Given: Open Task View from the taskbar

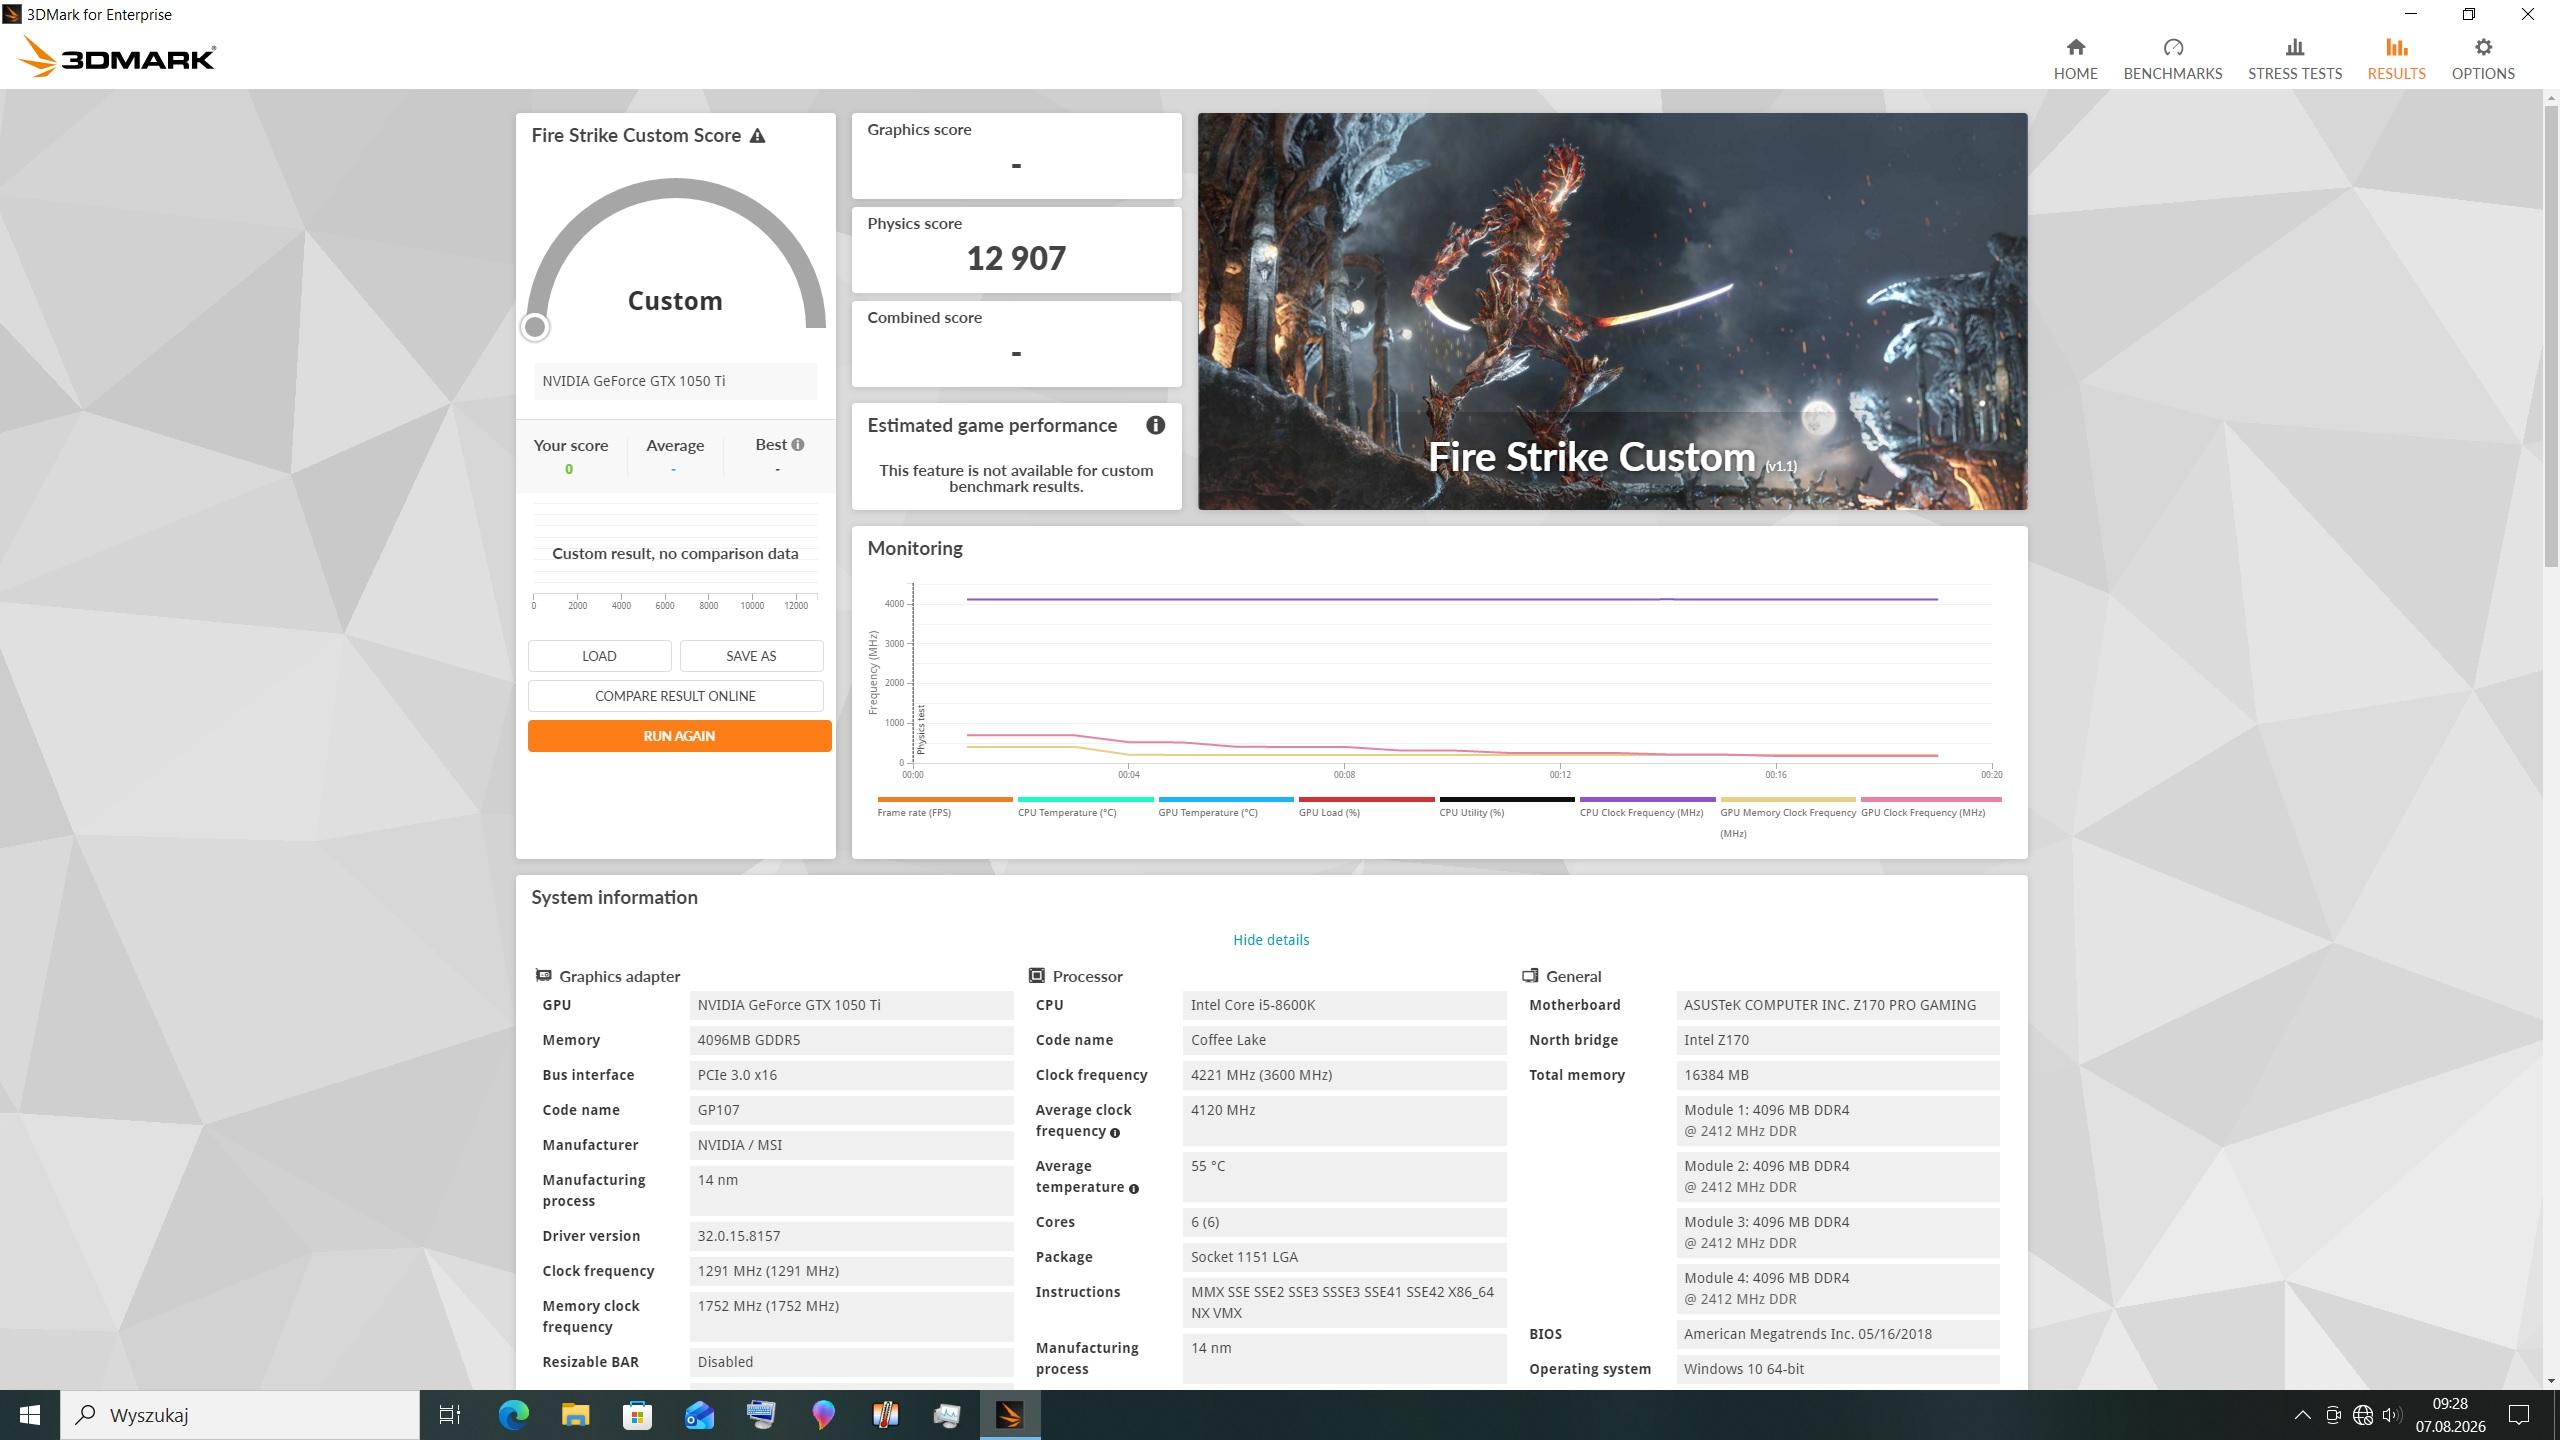Looking at the screenshot, I should click(450, 1415).
